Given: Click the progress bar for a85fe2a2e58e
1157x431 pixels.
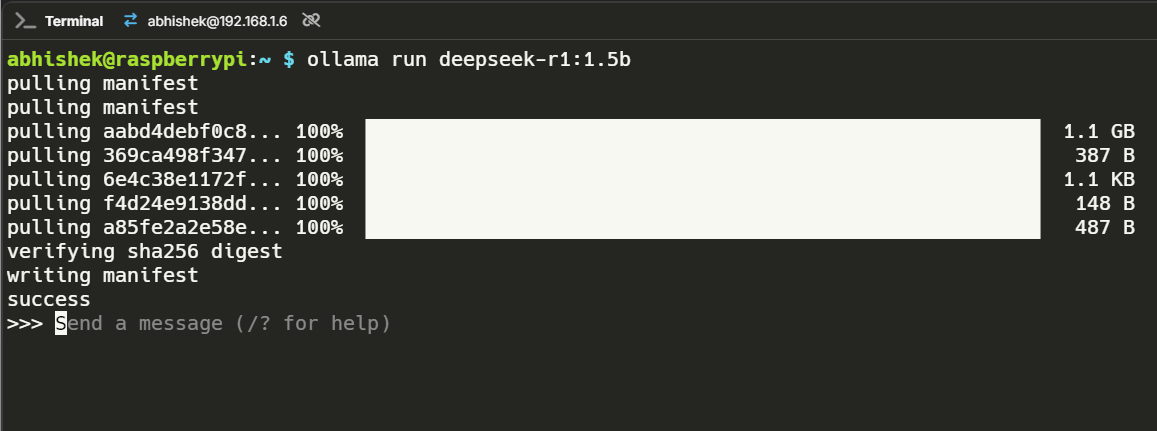Looking at the screenshot, I should click(x=702, y=228).
